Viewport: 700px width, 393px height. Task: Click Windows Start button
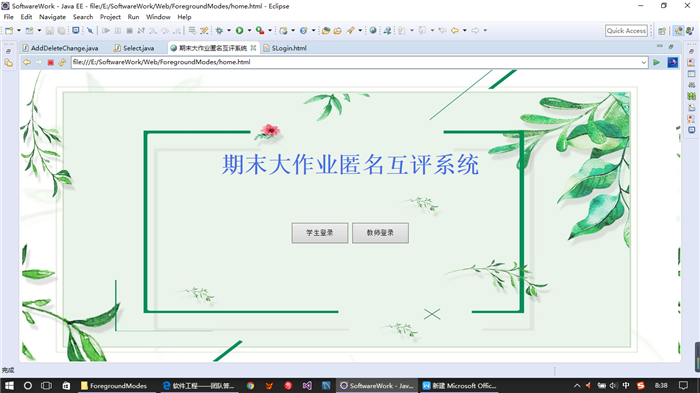point(9,385)
